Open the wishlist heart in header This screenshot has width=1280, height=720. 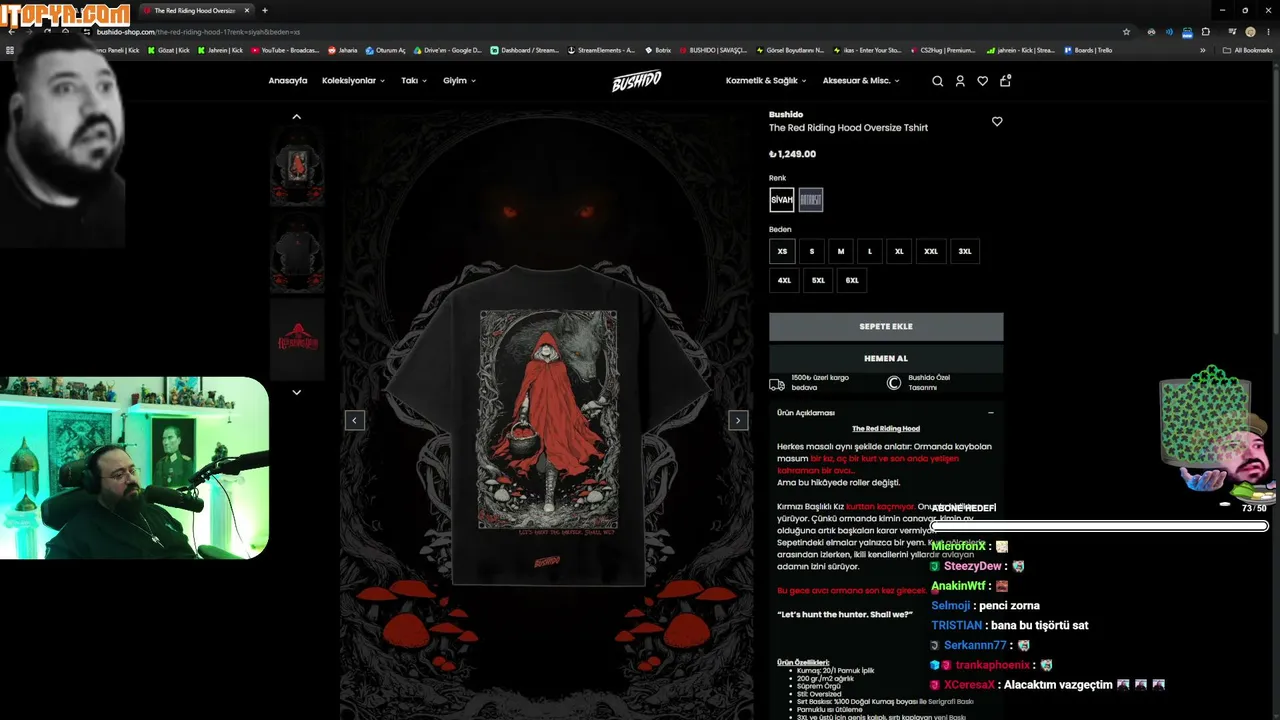(983, 81)
